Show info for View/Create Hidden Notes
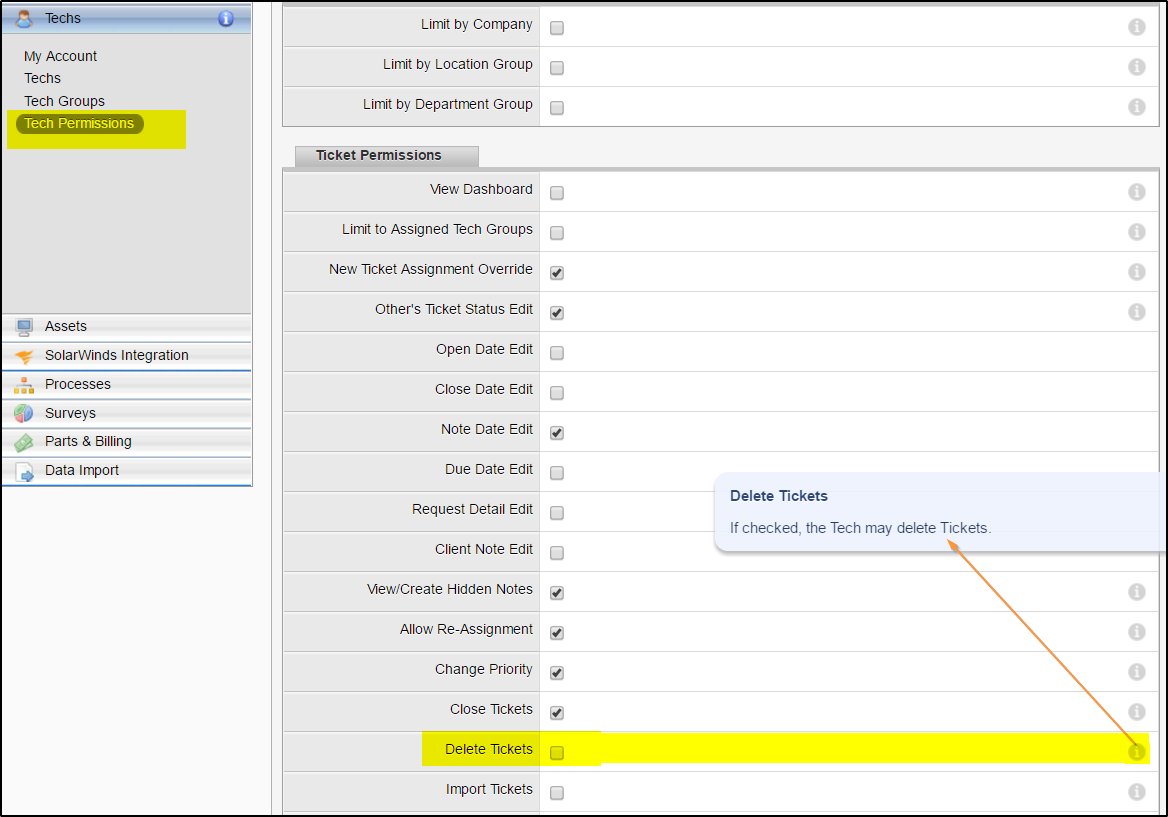 [x=1136, y=592]
